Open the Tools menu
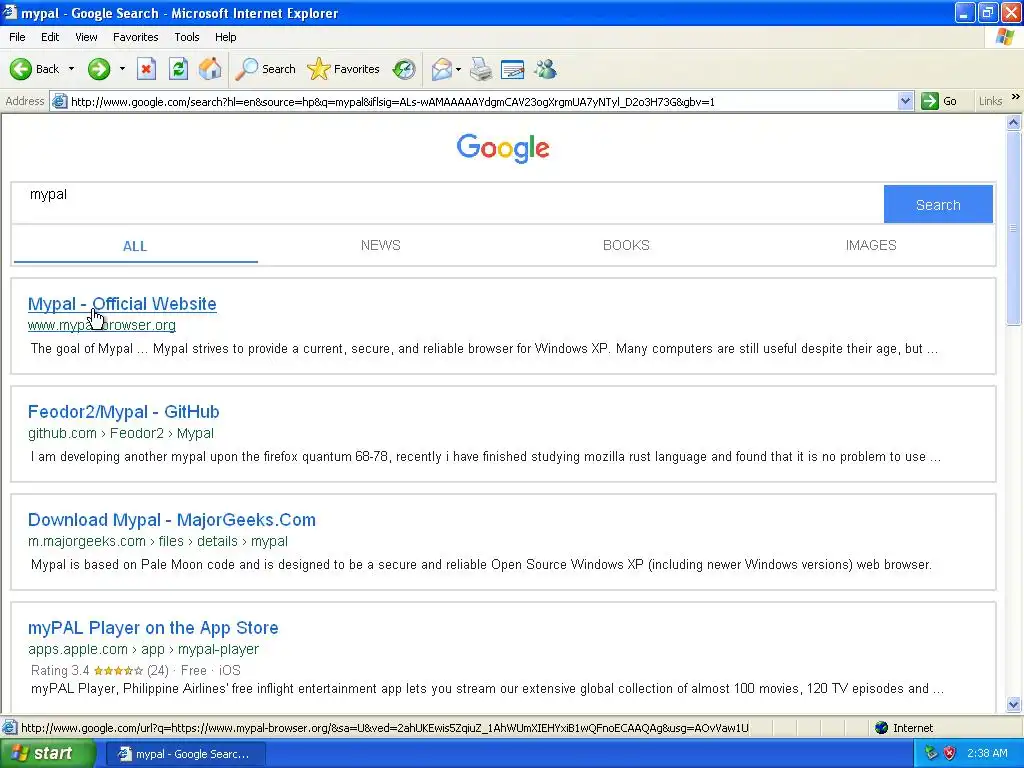 (187, 37)
